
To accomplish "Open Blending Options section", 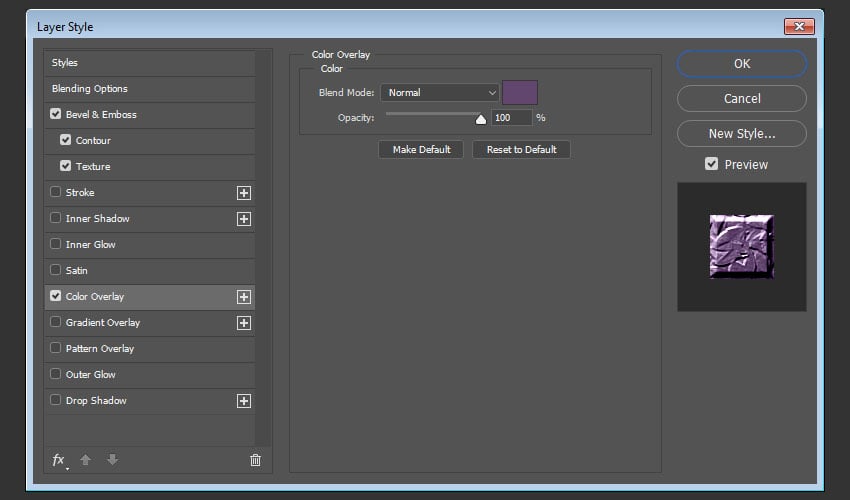I will pos(150,89).
